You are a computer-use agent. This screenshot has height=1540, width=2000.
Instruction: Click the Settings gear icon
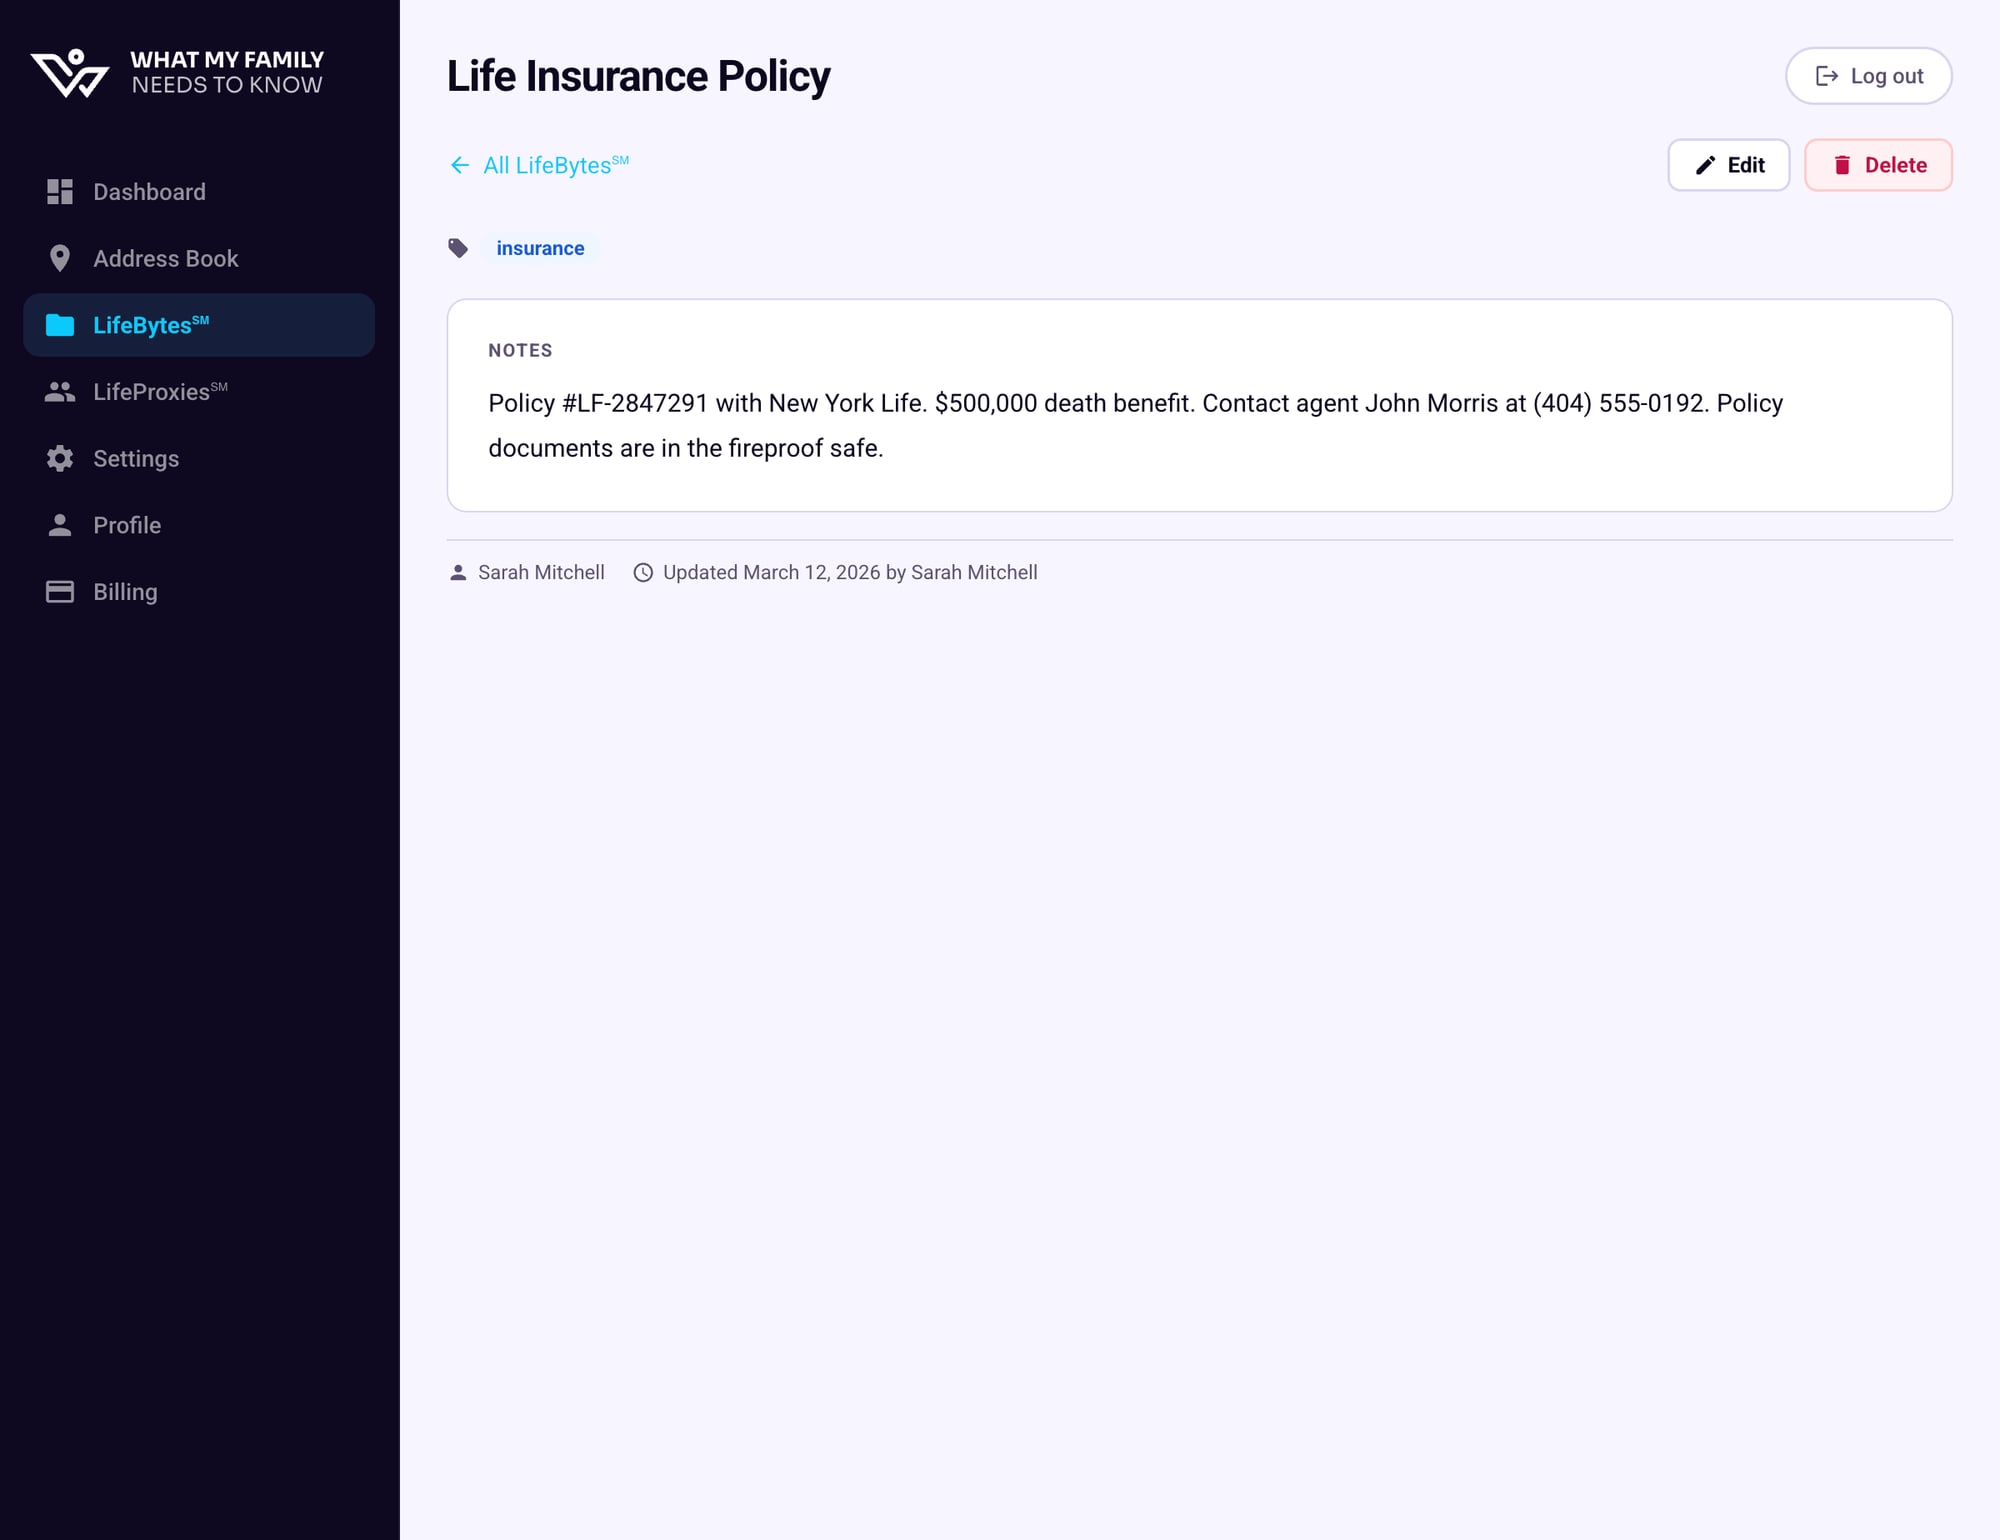click(x=60, y=458)
